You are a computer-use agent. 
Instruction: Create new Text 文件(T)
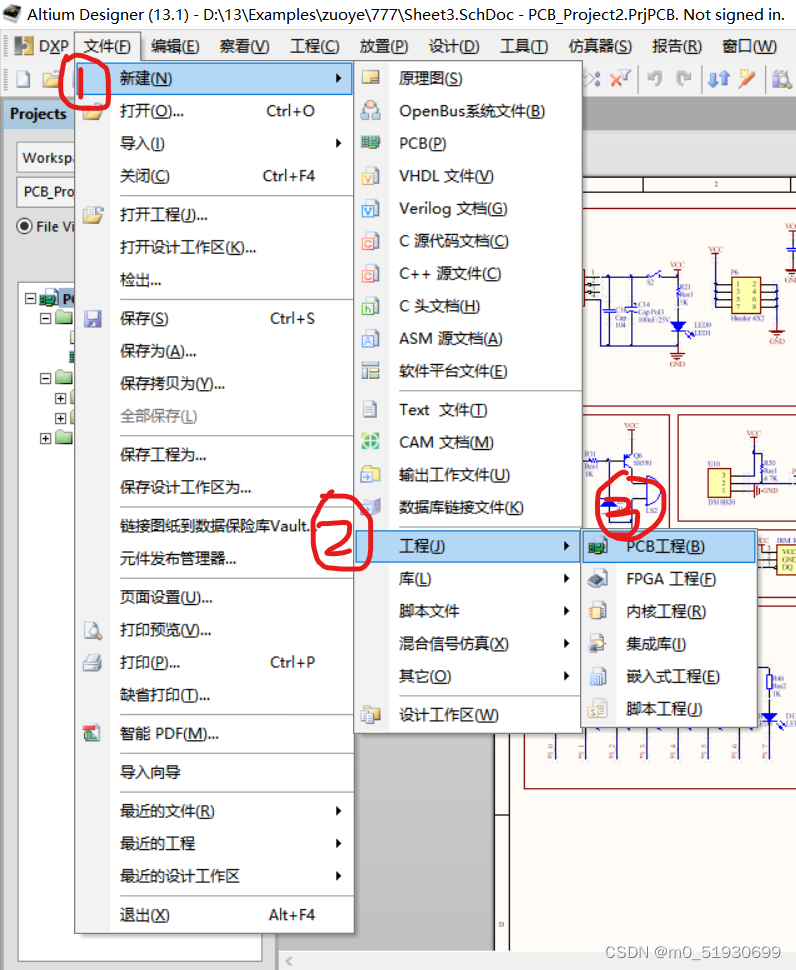pos(469,410)
